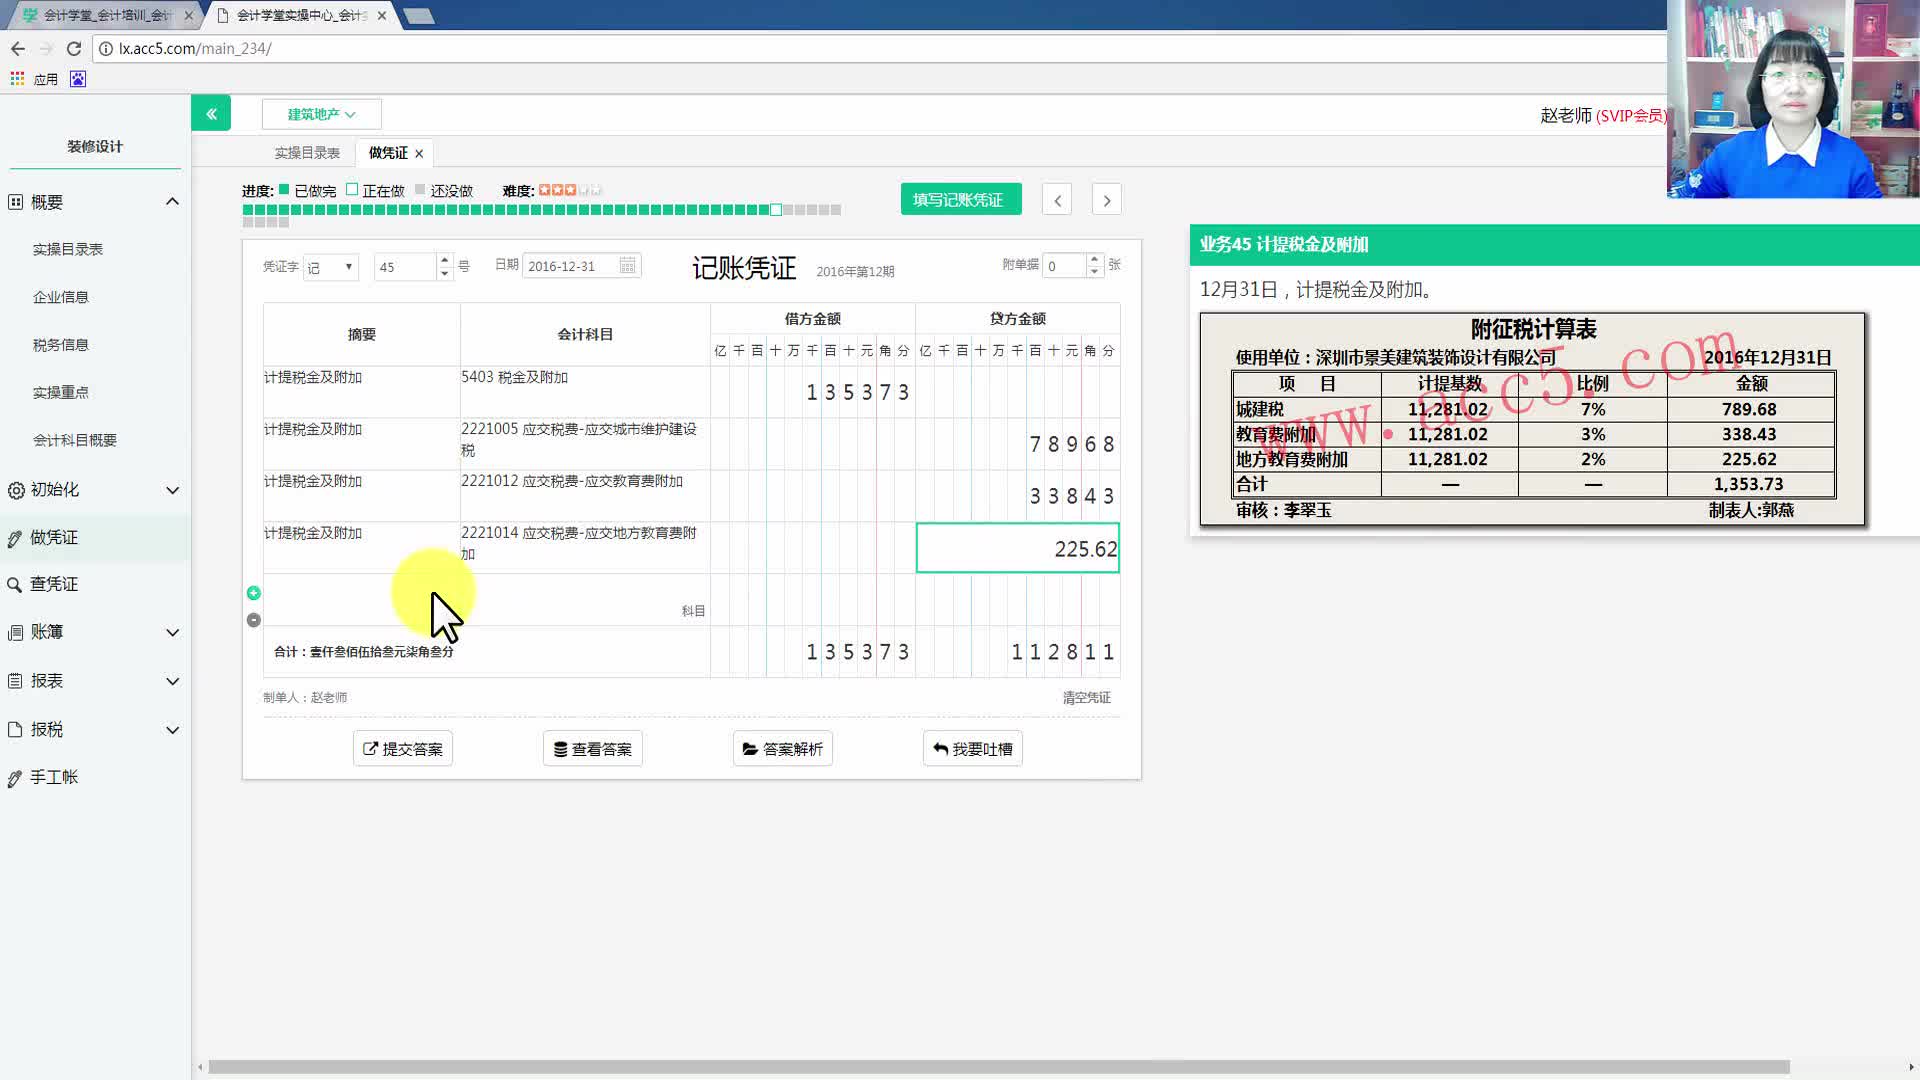
Task: Open the voucher type 记 dropdown
Action: point(330,266)
